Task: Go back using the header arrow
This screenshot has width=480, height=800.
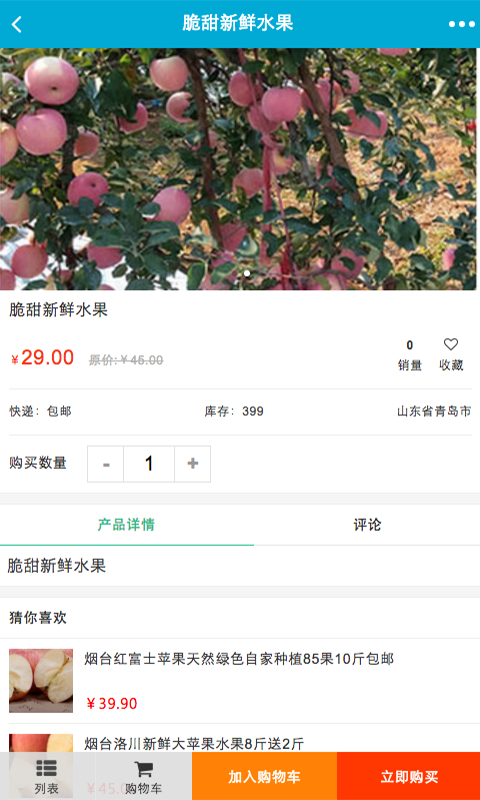Action: (17, 24)
